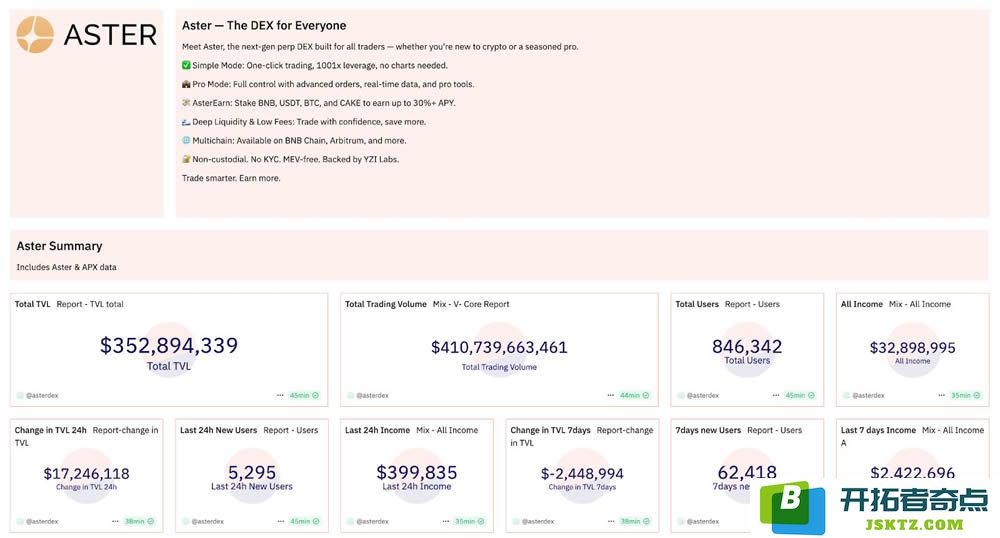Click the 'Trade smarter. Earn more.' text

(x=231, y=178)
